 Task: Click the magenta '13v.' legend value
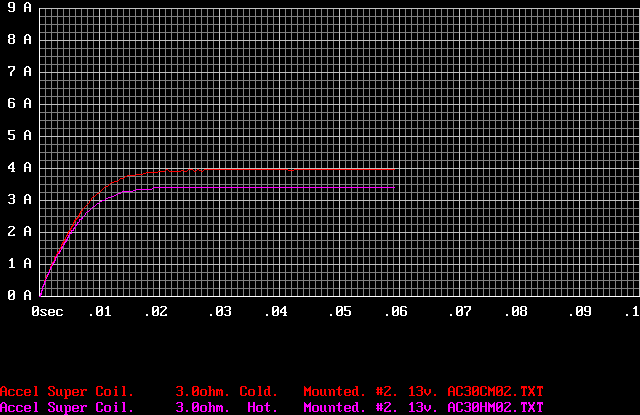(423, 408)
